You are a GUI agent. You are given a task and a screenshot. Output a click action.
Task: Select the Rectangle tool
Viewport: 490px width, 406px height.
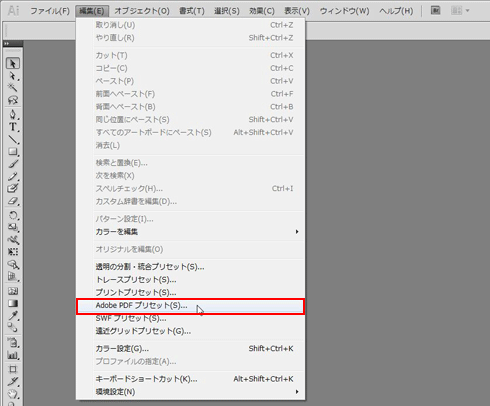[13, 152]
